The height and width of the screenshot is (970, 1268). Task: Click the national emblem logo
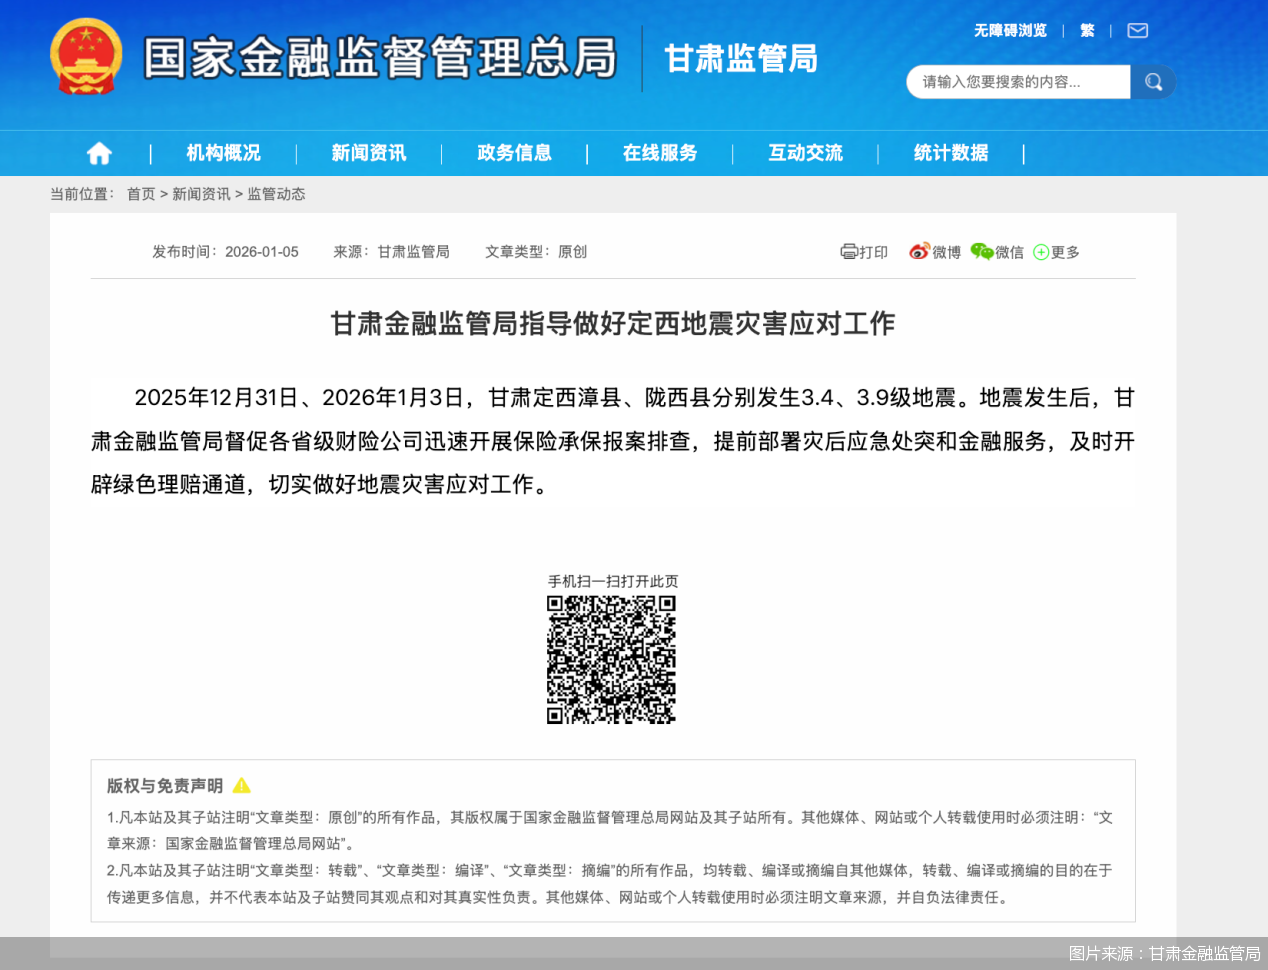coord(85,56)
